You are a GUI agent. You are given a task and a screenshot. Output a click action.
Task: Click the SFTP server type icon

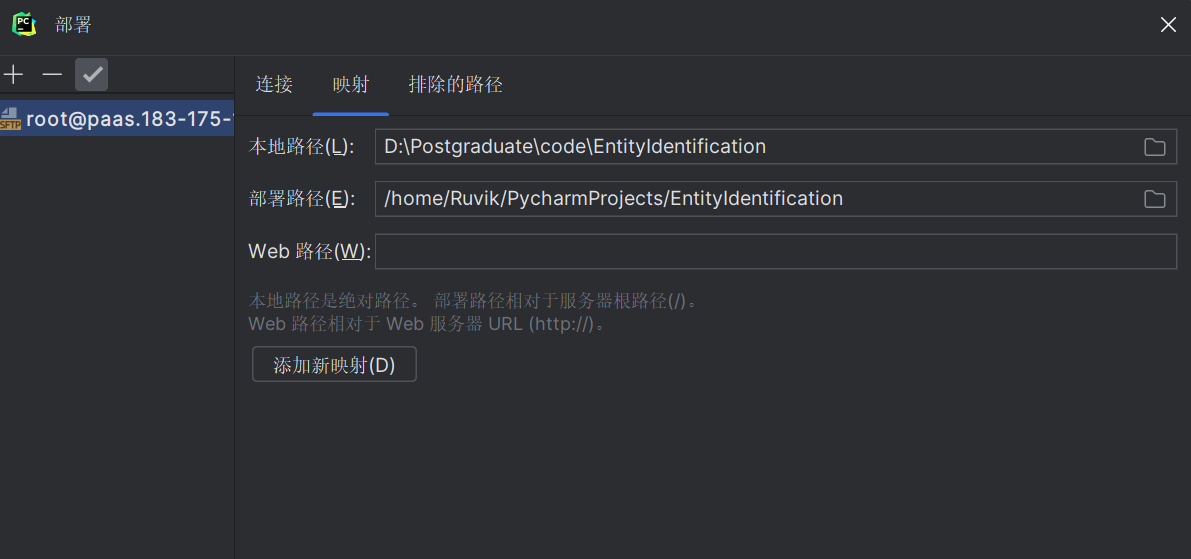tap(10, 119)
